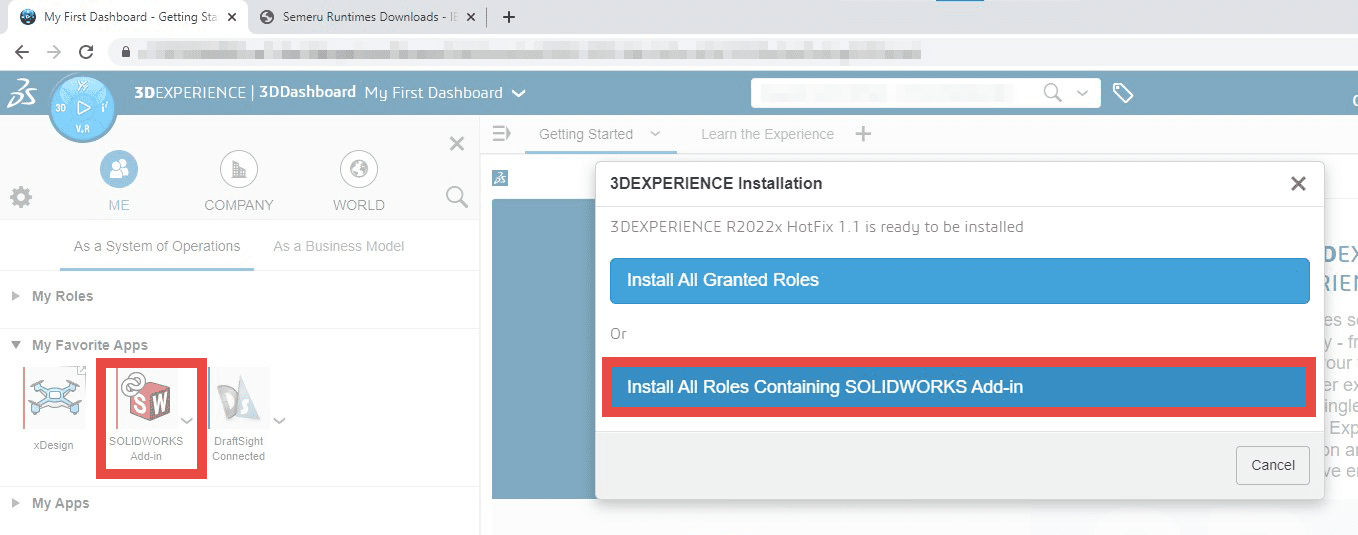Viewport: 1358px width, 535px height.
Task: Go forward in browser history
Action: pos(54,52)
